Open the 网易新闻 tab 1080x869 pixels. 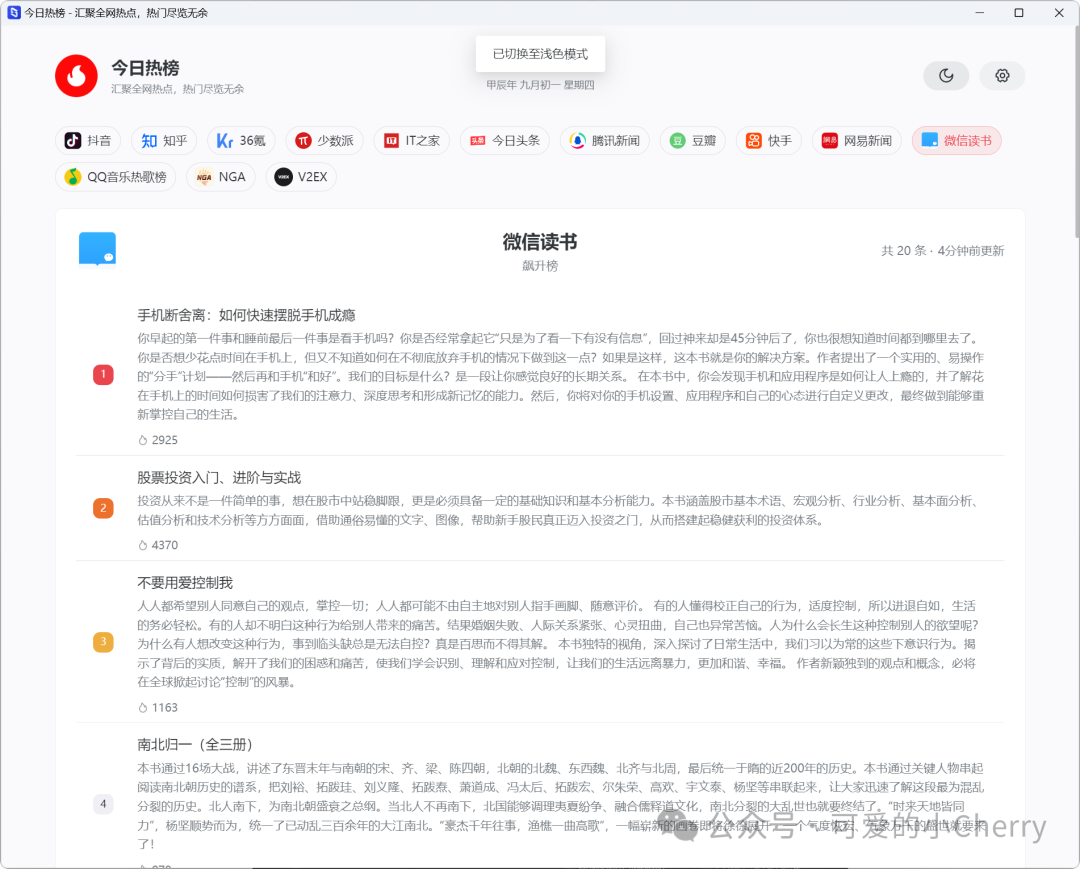(857, 140)
